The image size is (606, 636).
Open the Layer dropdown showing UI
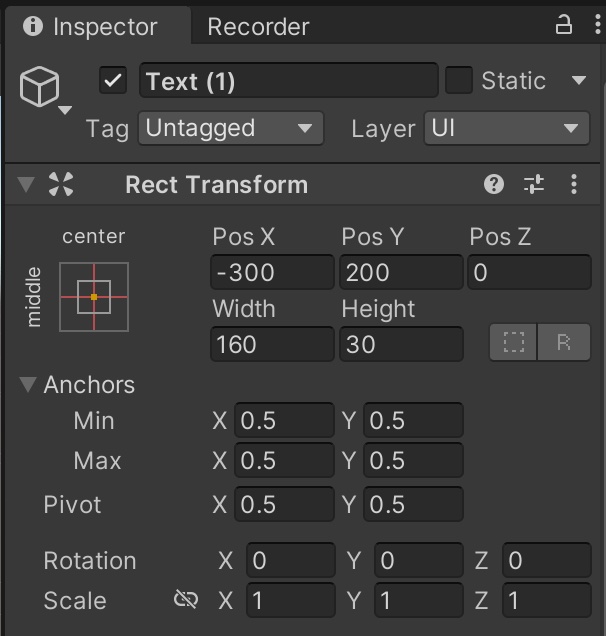[x=506, y=128]
